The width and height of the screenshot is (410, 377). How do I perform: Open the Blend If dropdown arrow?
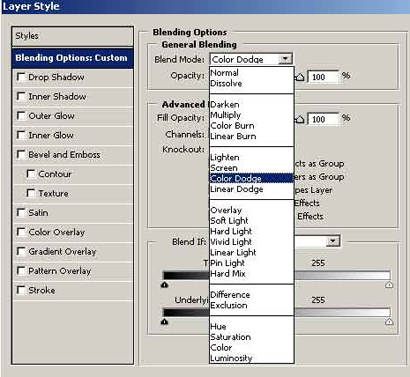[x=333, y=241]
